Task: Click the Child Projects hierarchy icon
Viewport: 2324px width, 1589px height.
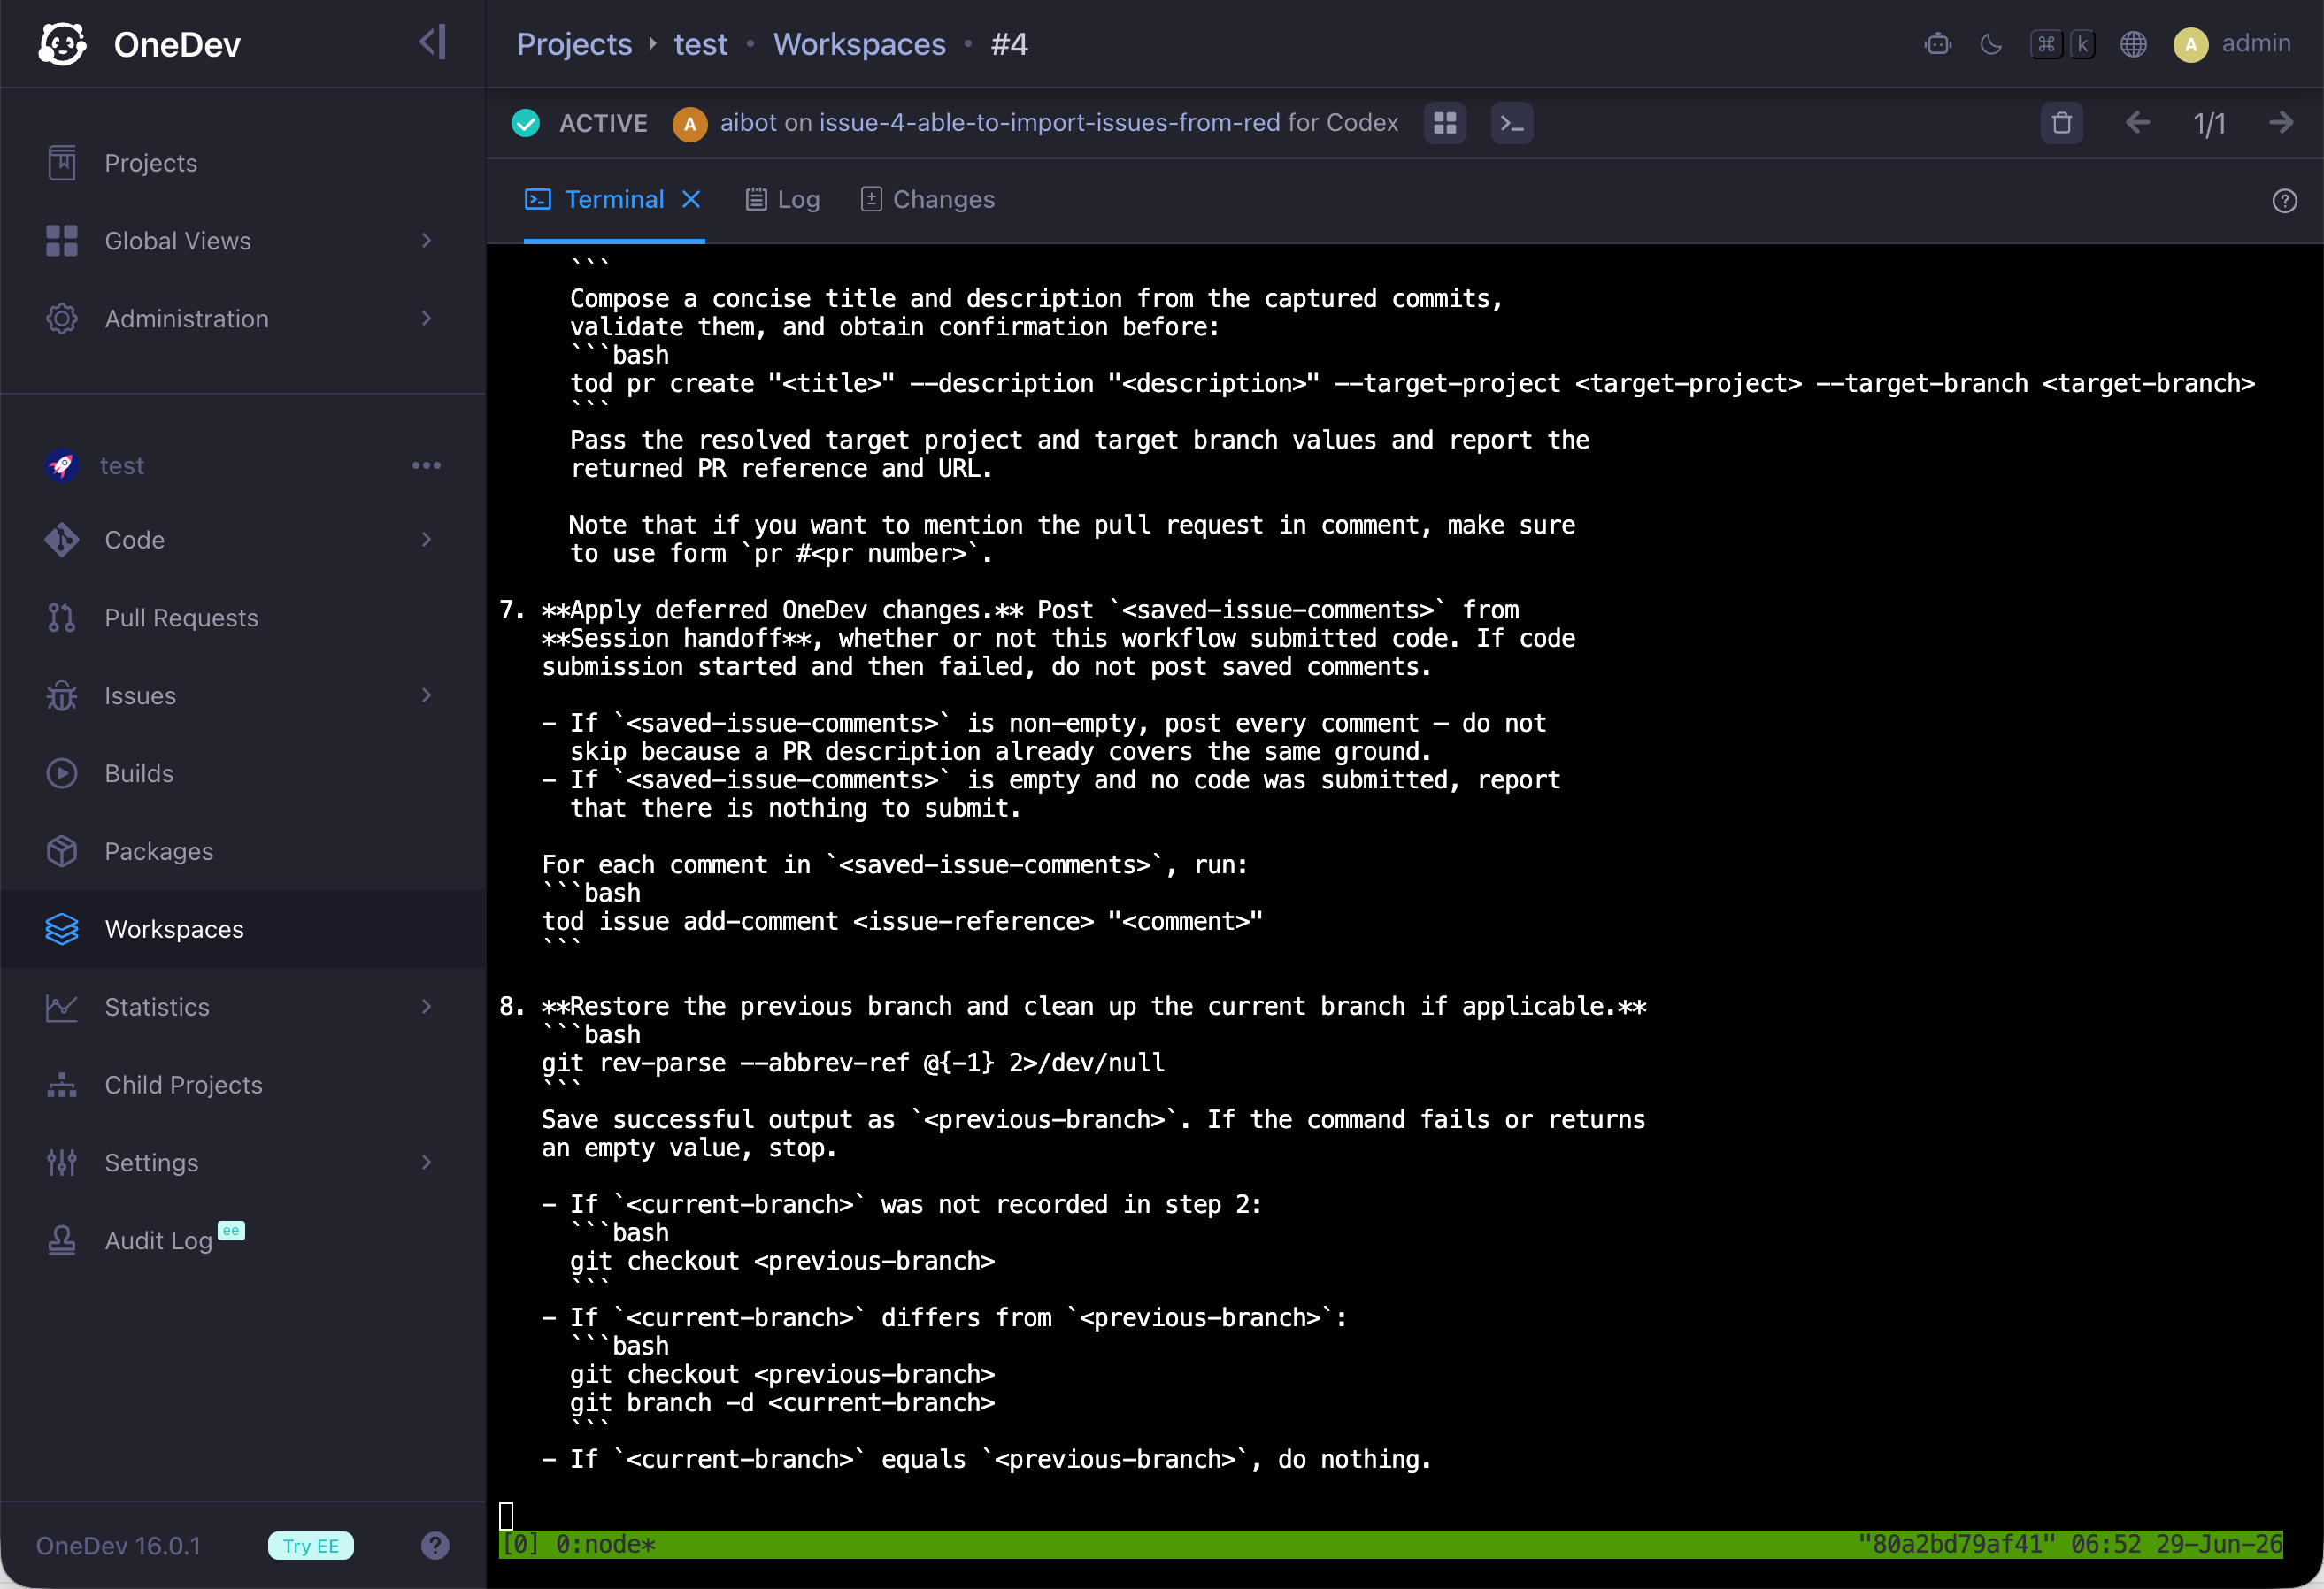Action: pyautogui.click(x=62, y=1085)
